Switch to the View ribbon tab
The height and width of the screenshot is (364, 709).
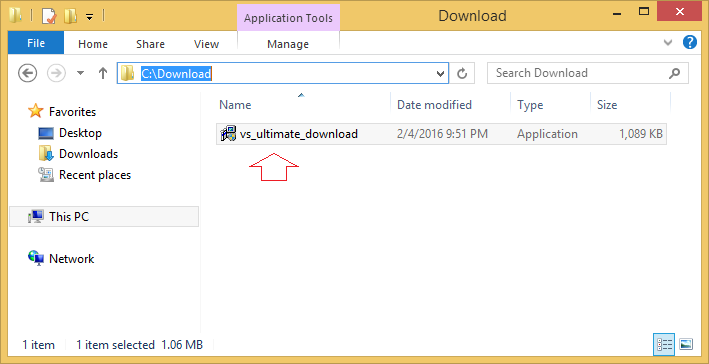click(206, 44)
